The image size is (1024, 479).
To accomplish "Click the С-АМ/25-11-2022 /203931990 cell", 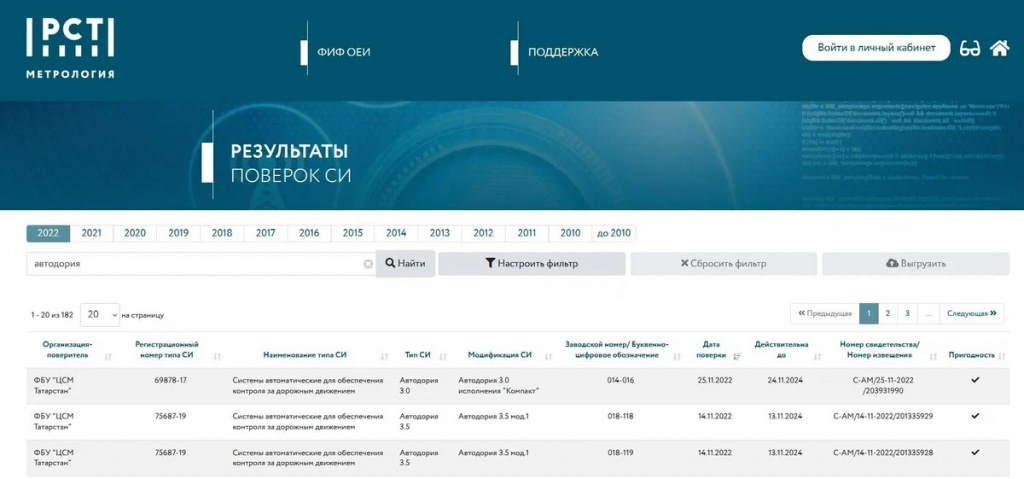I will (x=883, y=385).
